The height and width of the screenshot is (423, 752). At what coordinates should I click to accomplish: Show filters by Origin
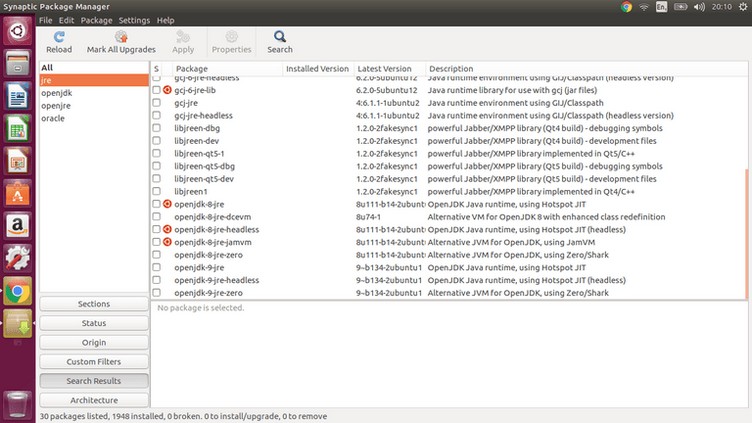(x=94, y=342)
